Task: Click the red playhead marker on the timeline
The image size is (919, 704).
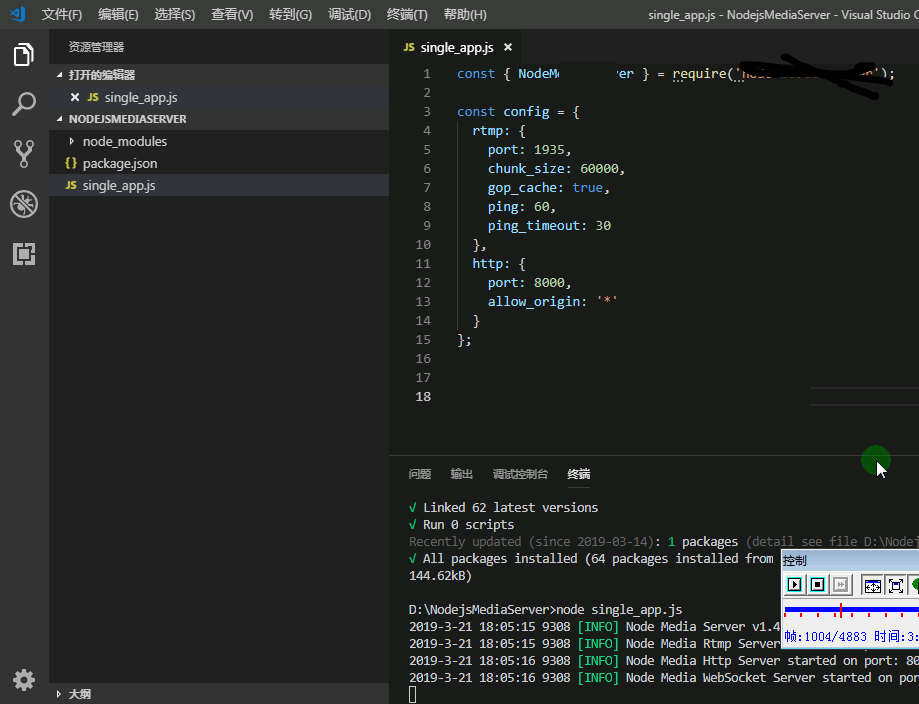Action: [x=840, y=610]
